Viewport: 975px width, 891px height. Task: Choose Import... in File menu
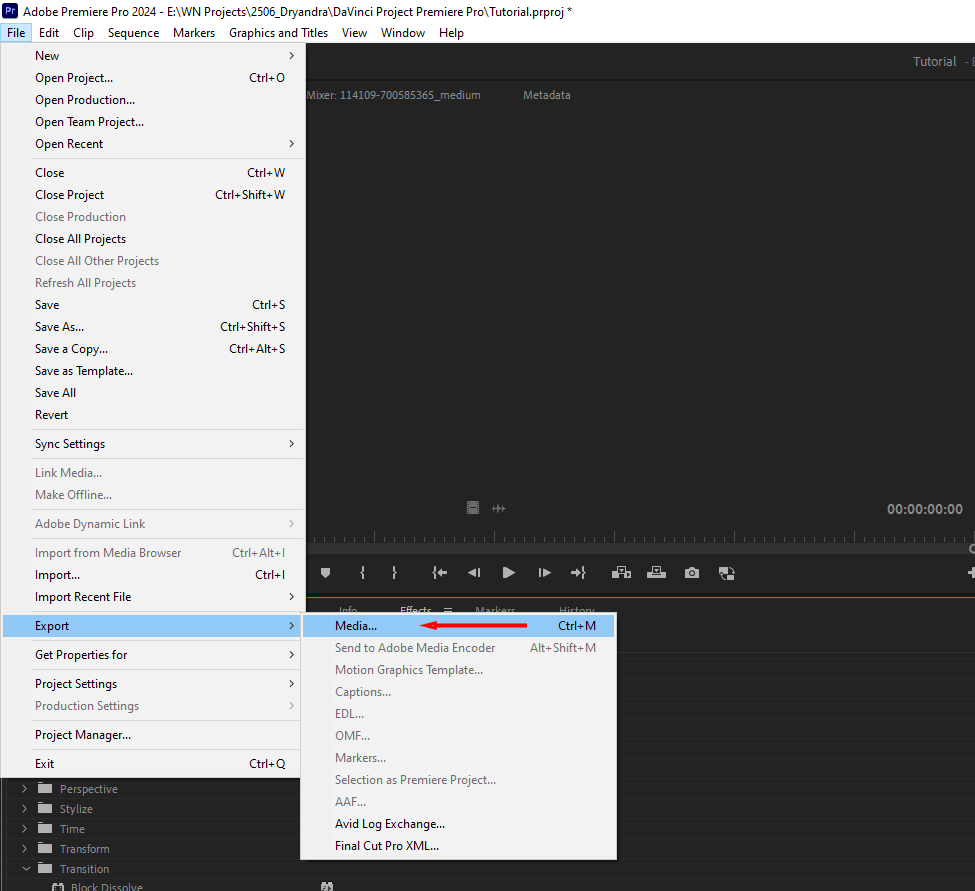tap(152, 575)
